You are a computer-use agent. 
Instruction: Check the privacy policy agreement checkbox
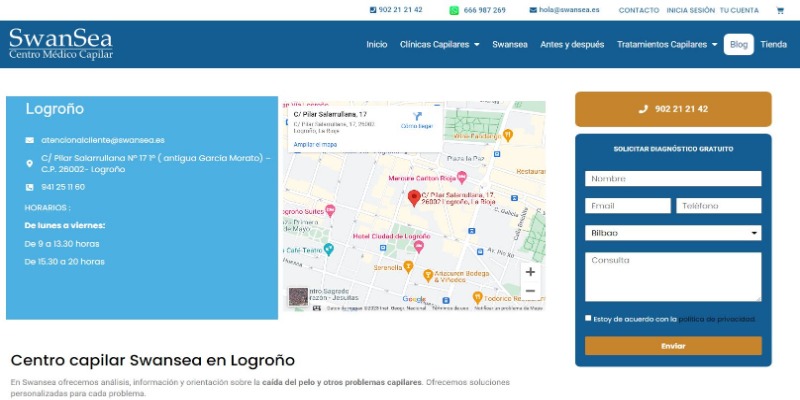click(588, 318)
